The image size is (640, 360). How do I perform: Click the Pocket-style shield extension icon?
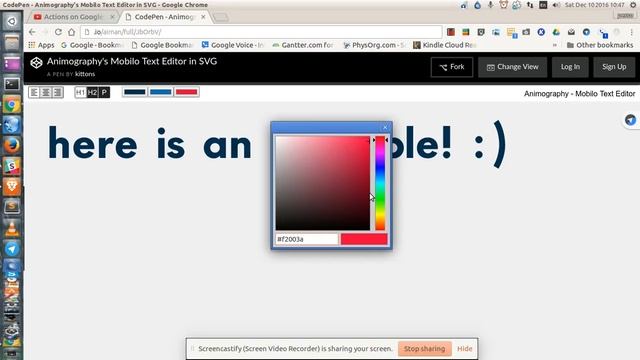point(481,32)
